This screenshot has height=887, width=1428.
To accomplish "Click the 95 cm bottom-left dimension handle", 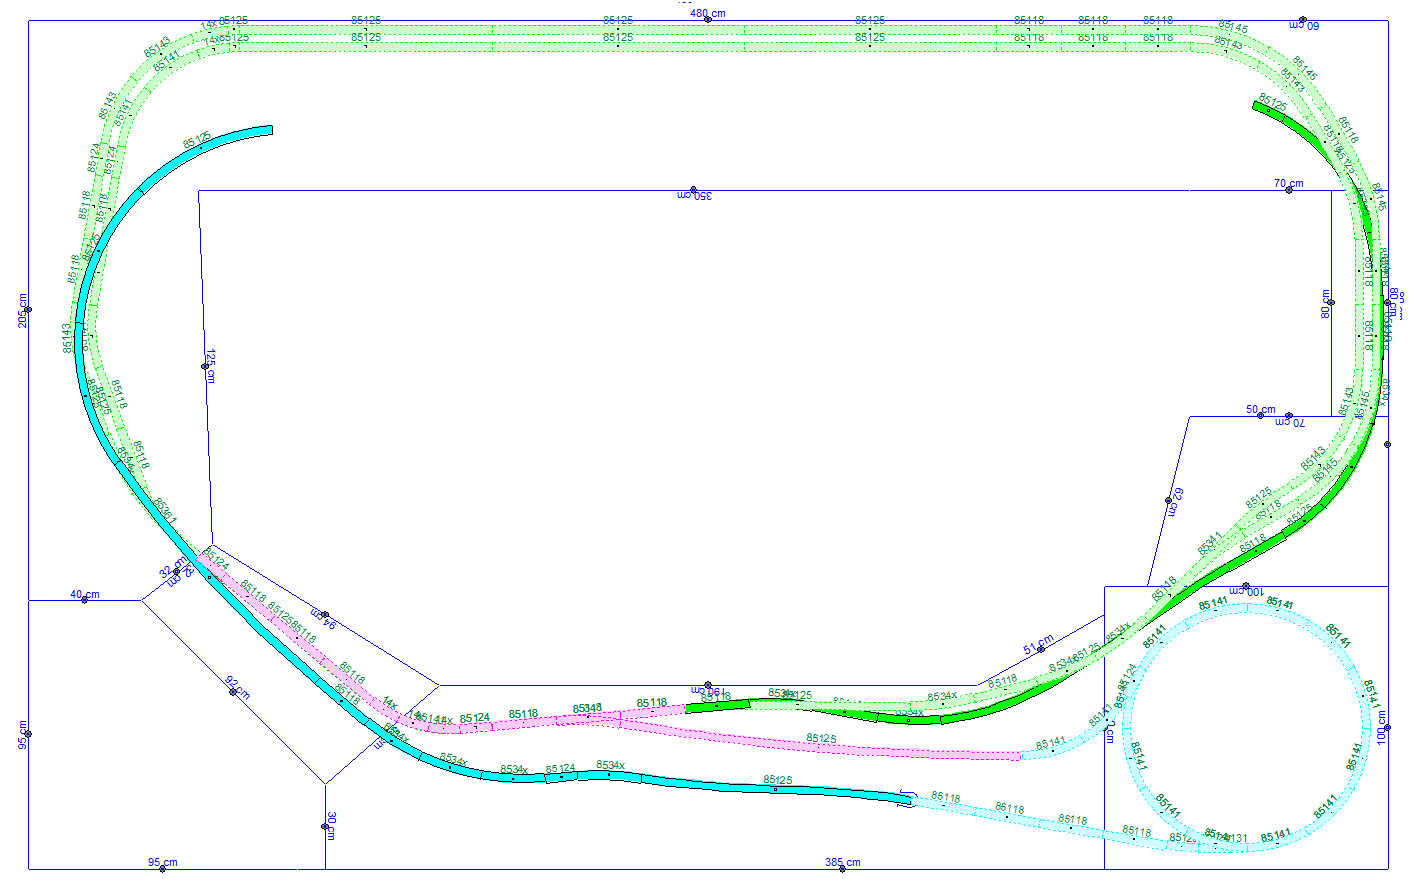I will [x=162, y=868].
